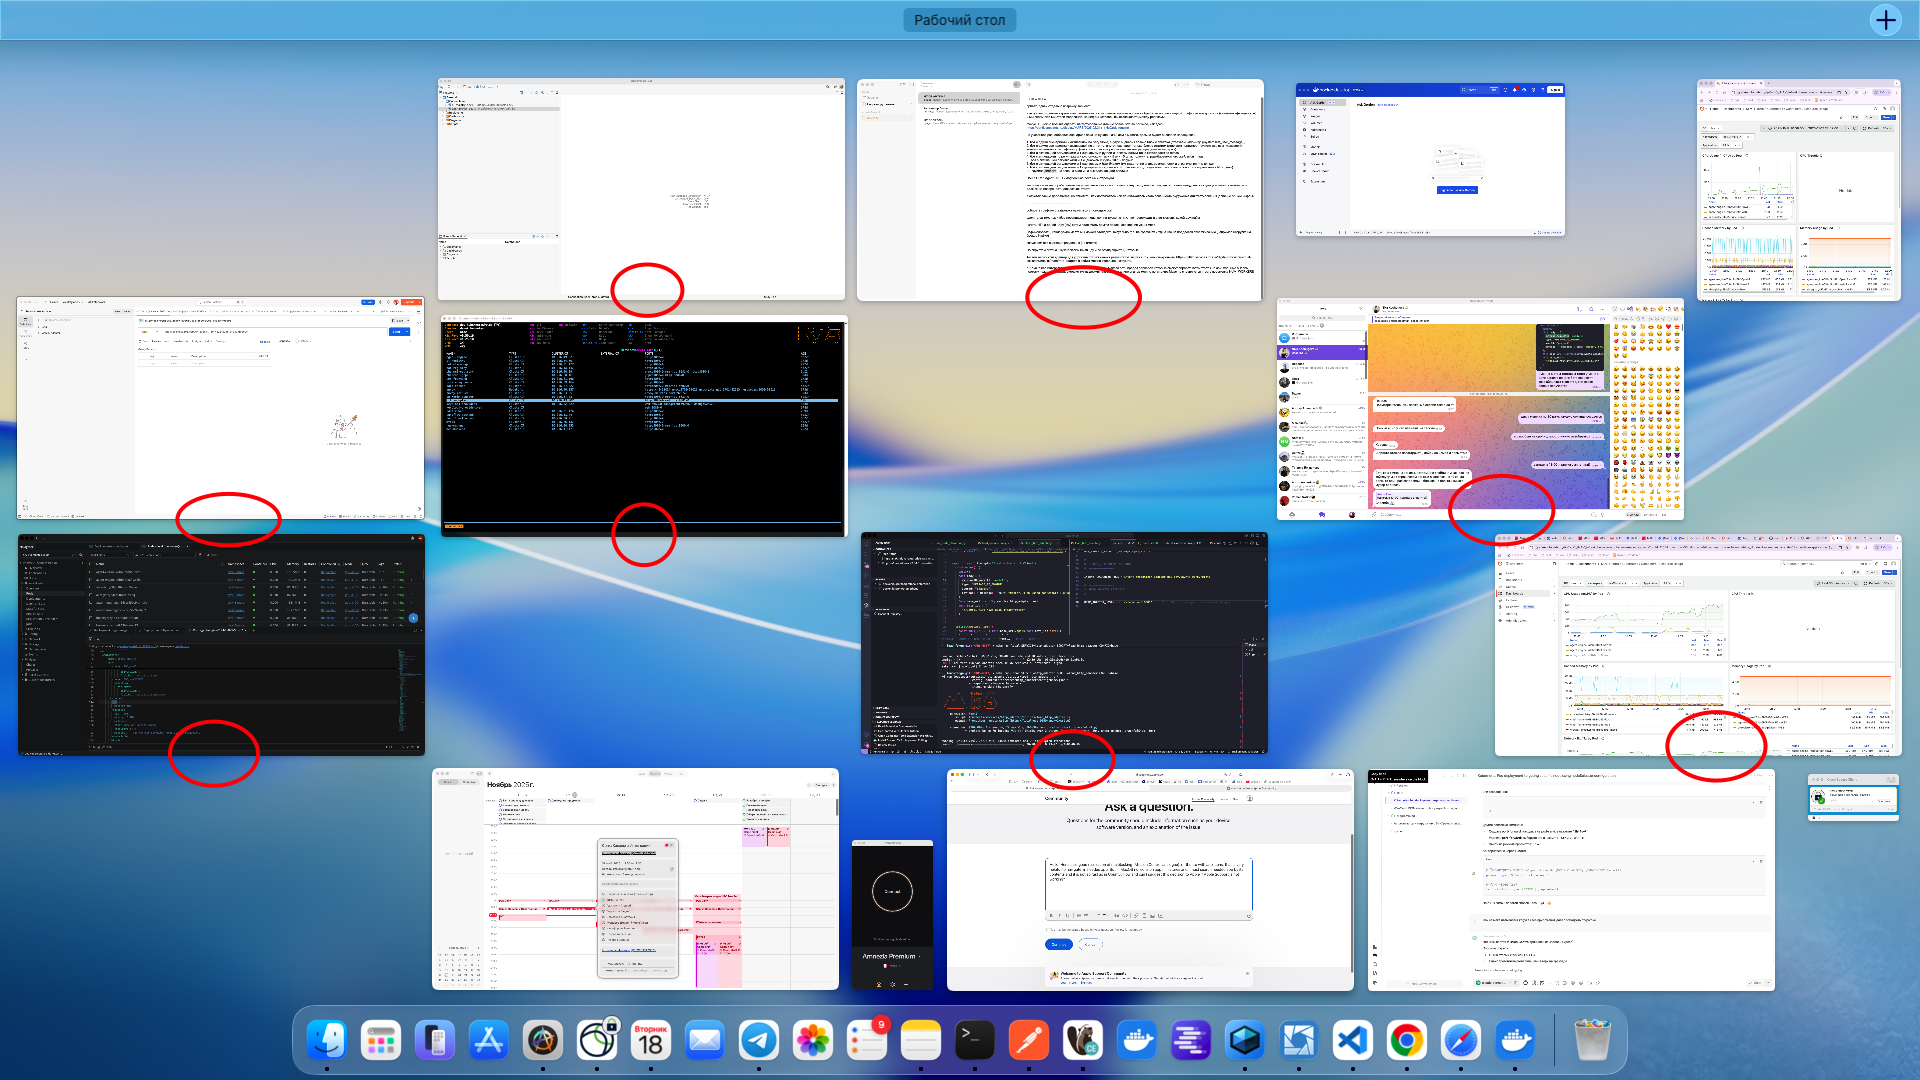Open Visual Studio Code from the dock

coord(1353,1041)
